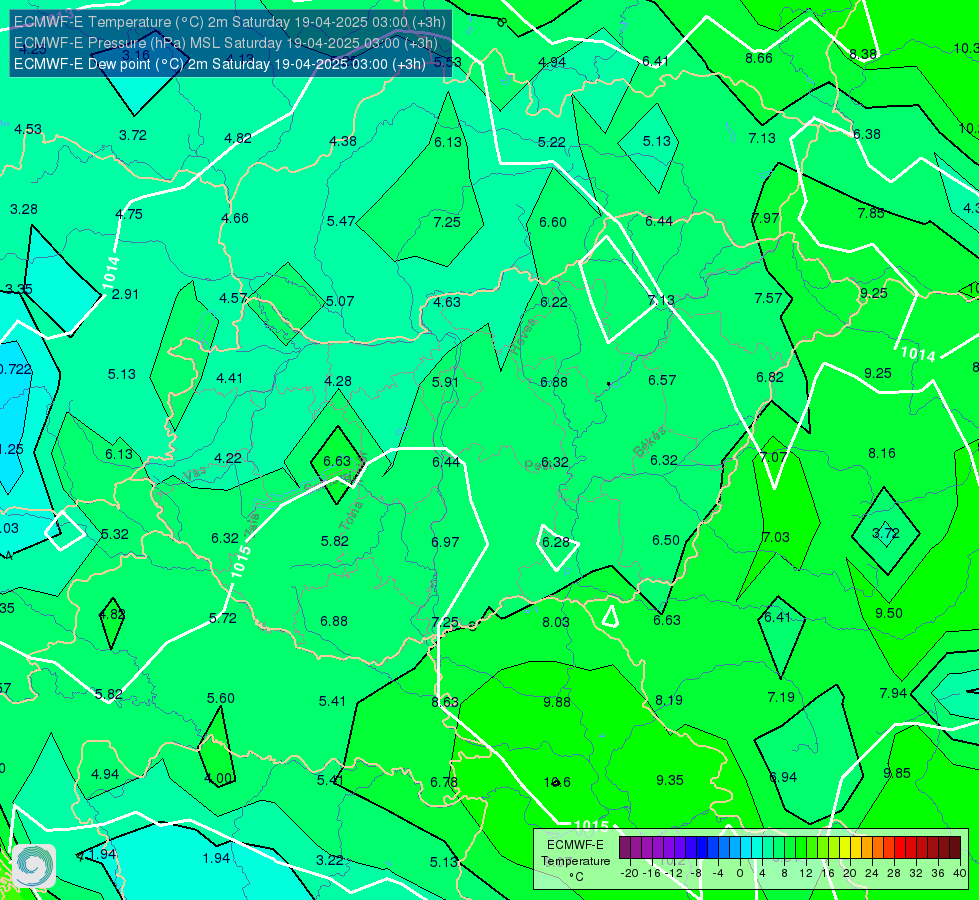Viewport: 979px width, 900px height.
Task: Click the 4.38 temperature value
Action: (343, 141)
